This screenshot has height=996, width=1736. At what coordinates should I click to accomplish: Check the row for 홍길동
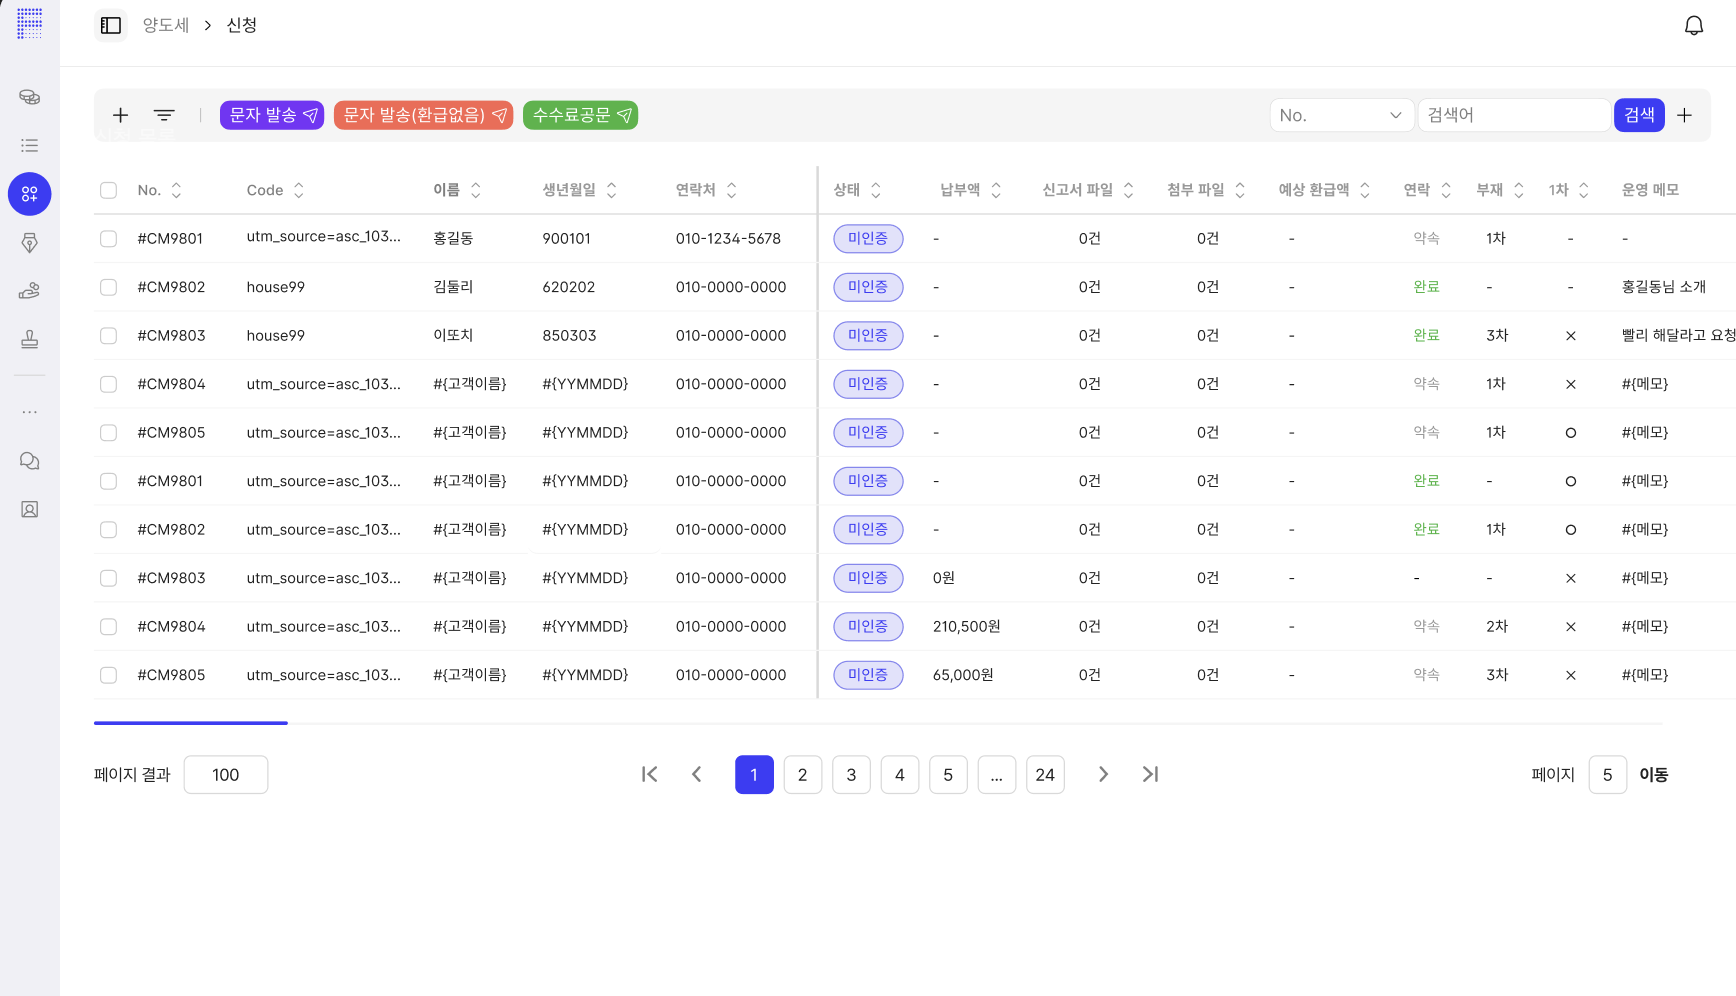pos(109,239)
